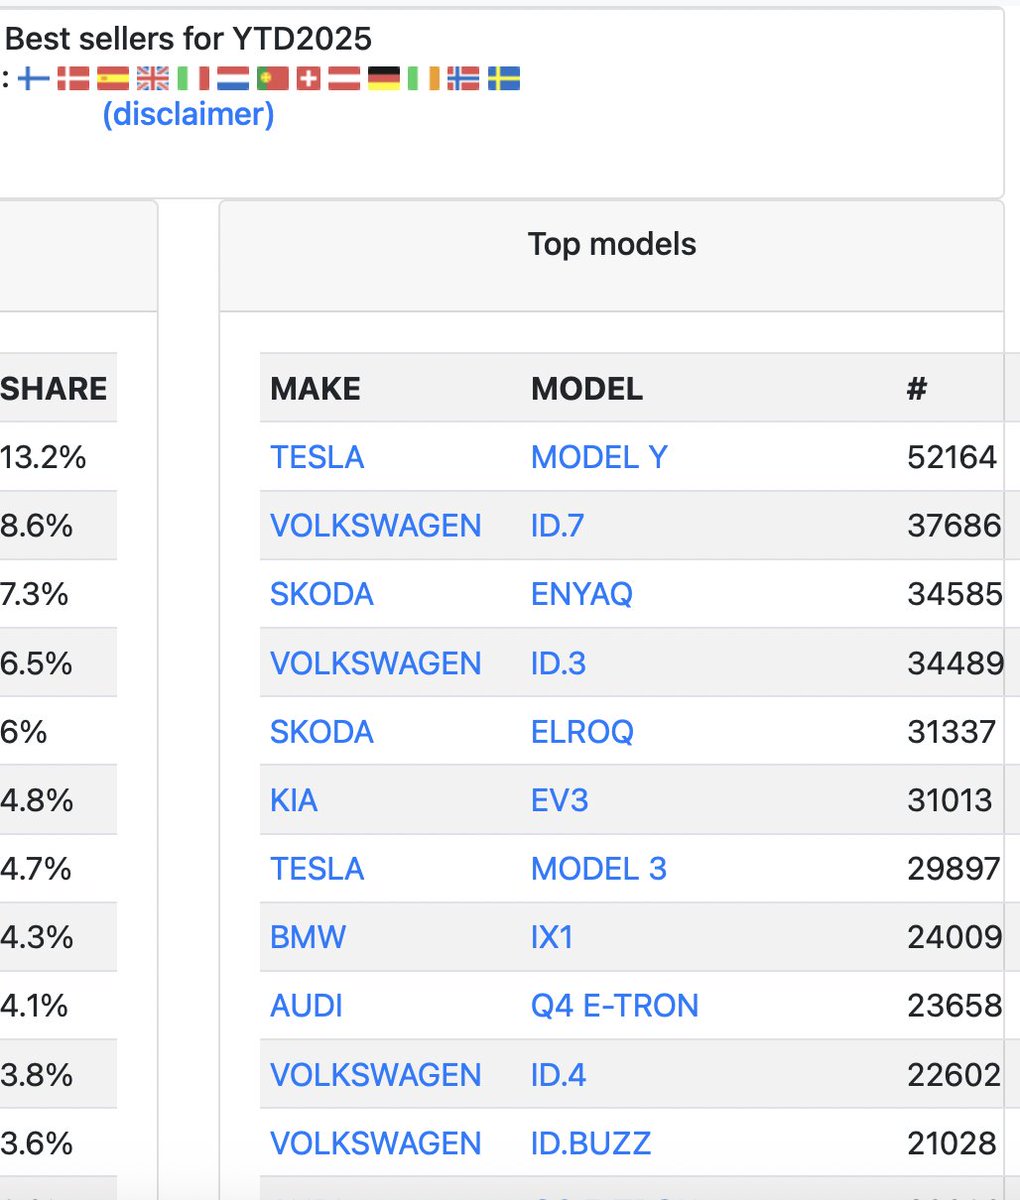
Task: Open the MODEL Y model link
Action: pos(599,457)
